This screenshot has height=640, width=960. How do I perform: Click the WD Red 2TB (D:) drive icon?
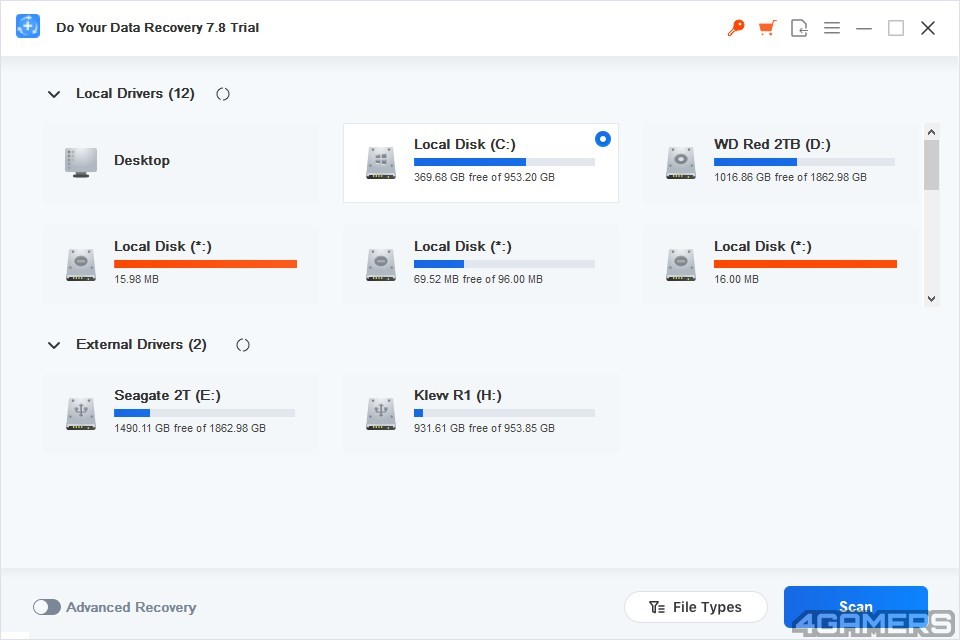point(681,163)
